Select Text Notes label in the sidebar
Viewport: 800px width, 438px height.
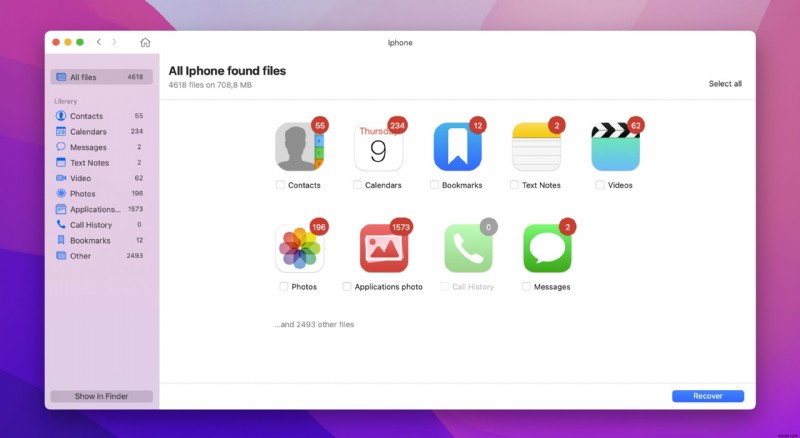pyautogui.click(x=89, y=163)
